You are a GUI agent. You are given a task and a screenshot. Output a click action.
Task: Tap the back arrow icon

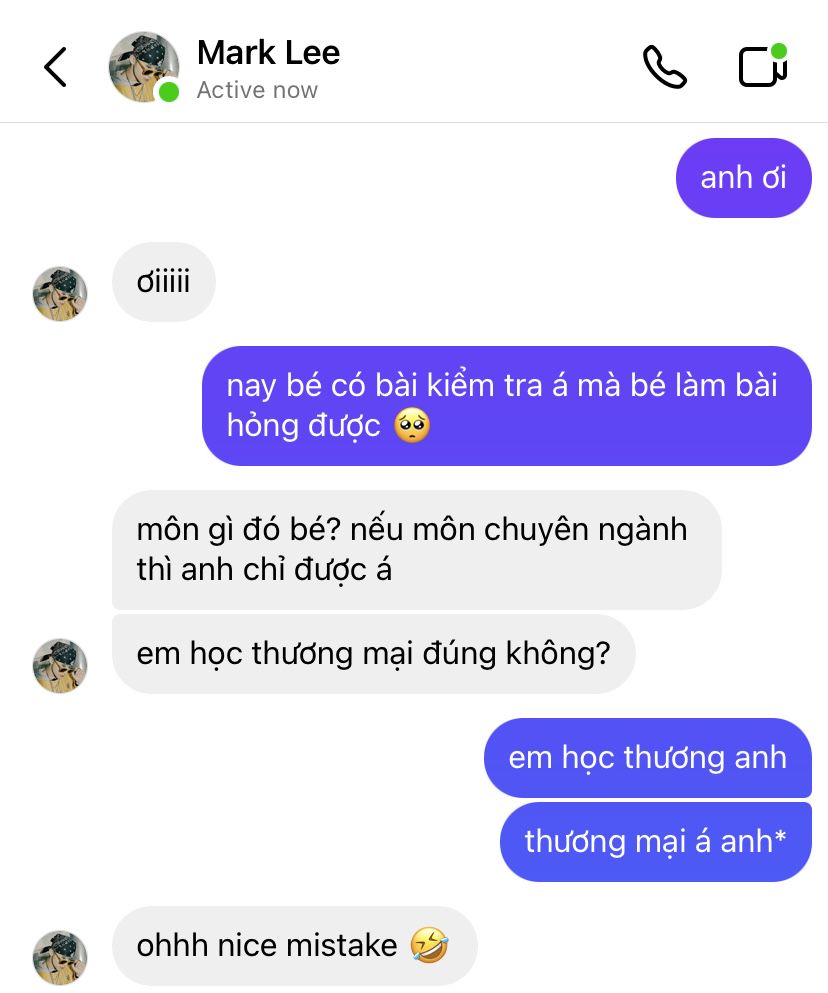pos(55,67)
